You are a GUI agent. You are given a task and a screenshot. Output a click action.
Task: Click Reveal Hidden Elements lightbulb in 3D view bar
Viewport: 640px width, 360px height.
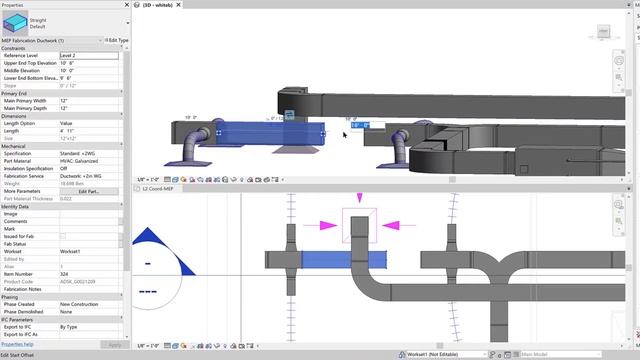click(x=242, y=180)
